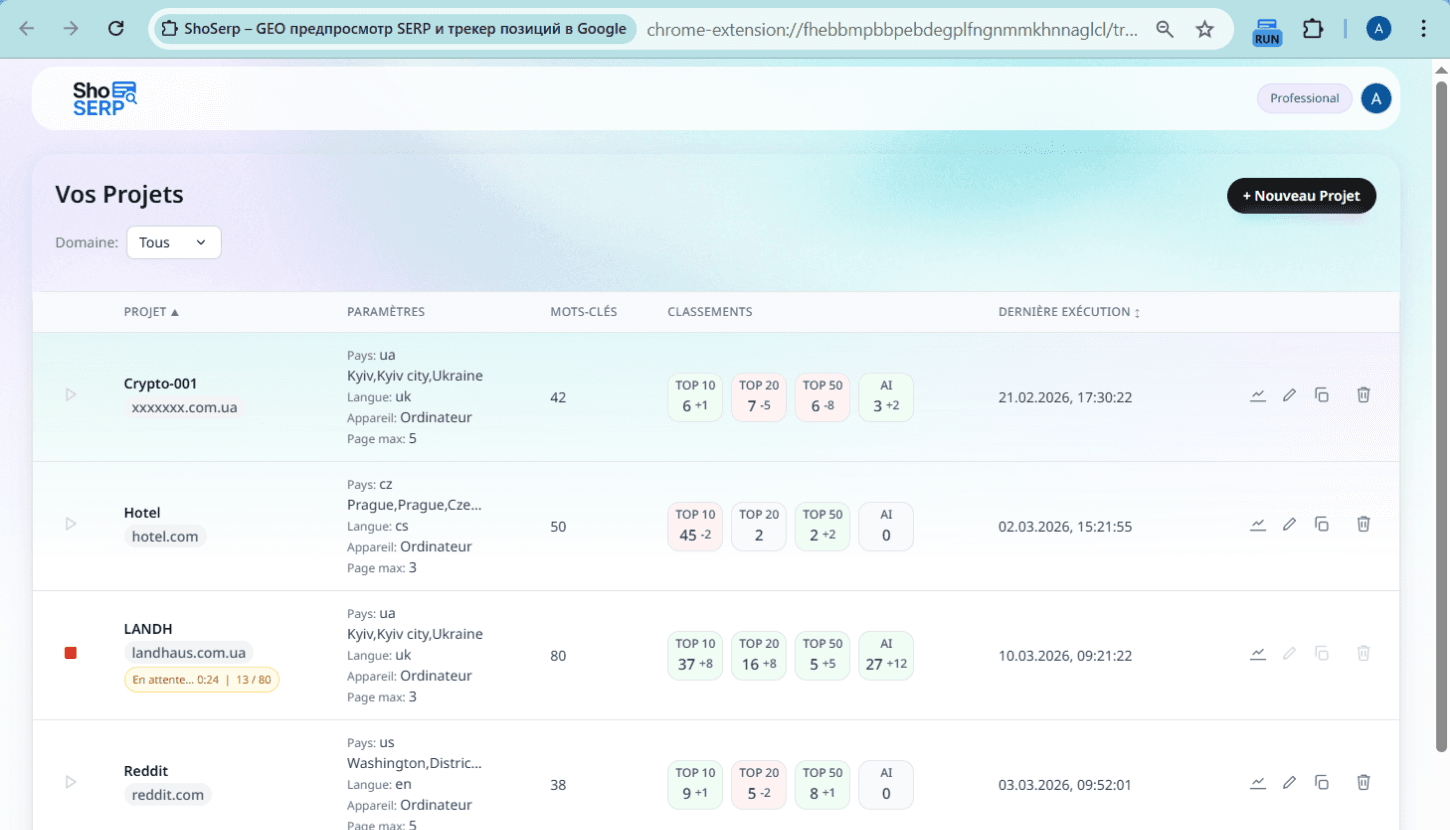1450x830 pixels.
Task: Click the landhaus.com.ua domain tag
Action: (189, 653)
